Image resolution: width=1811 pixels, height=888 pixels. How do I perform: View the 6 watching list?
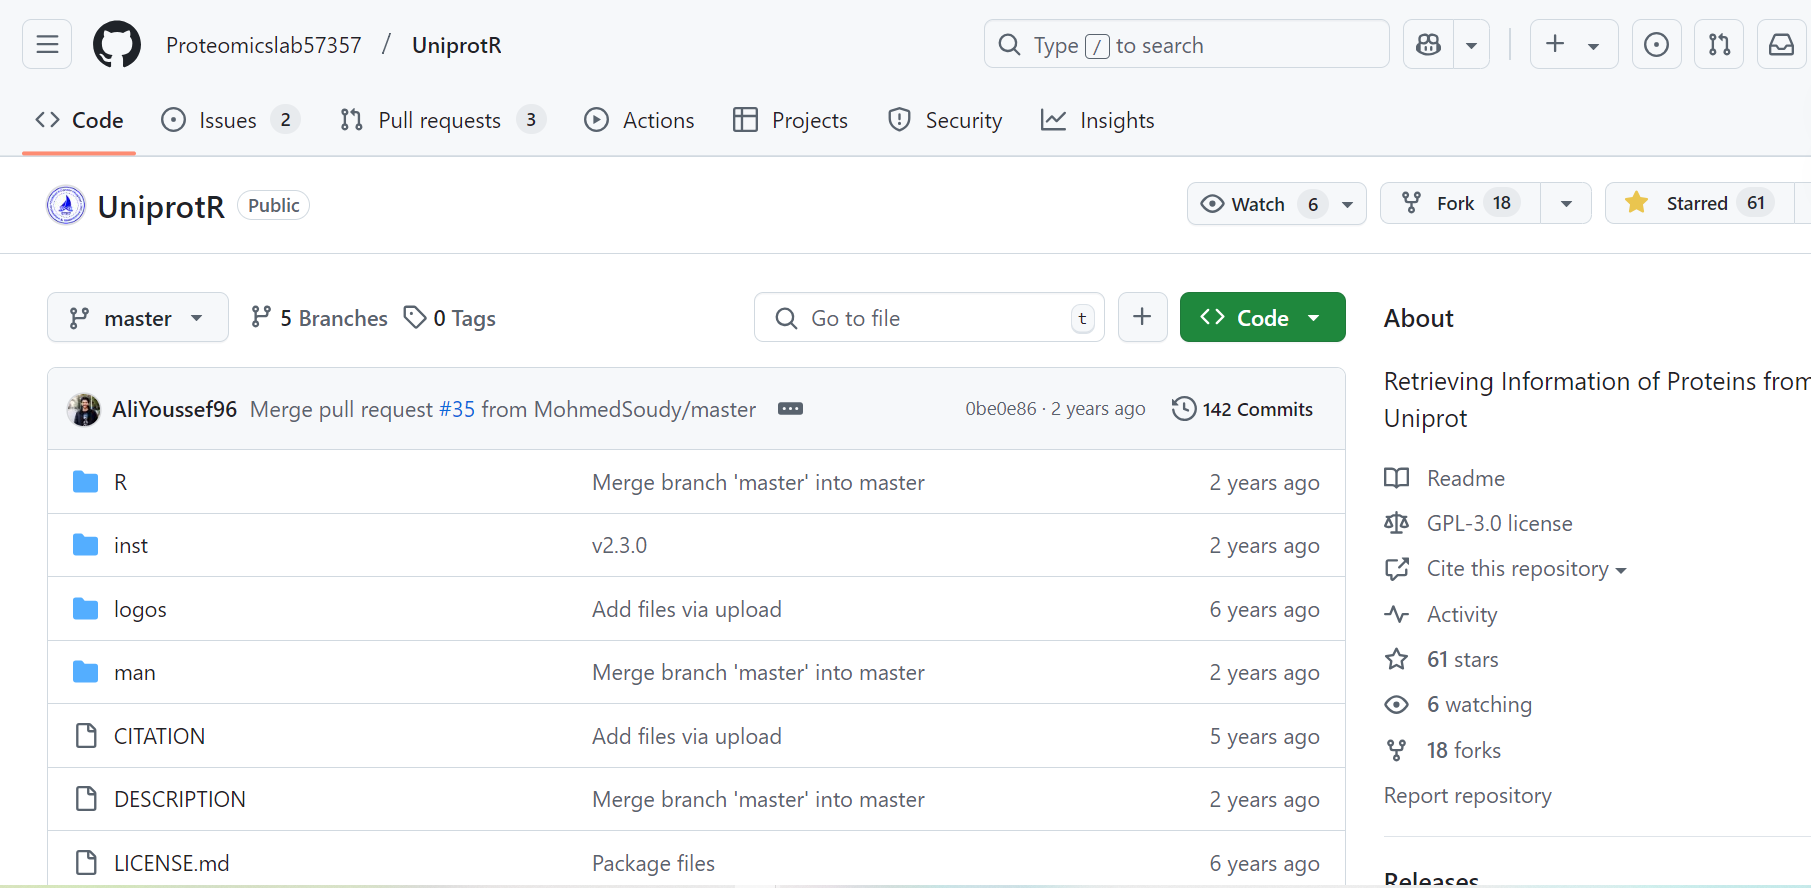pos(1479,705)
